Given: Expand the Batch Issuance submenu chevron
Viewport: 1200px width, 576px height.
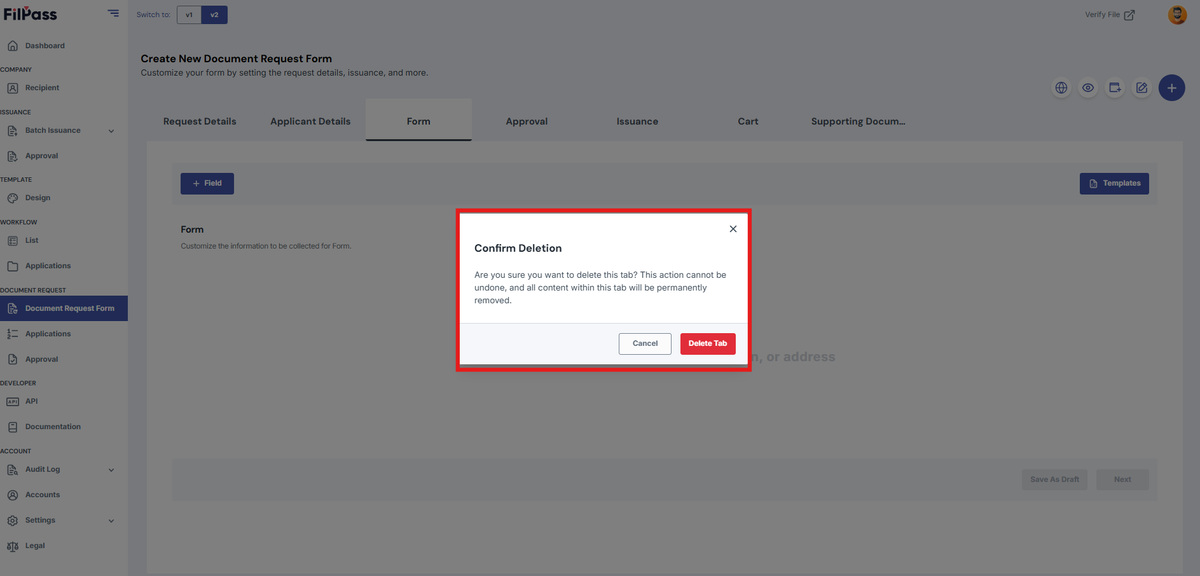Looking at the screenshot, I should [111, 131].
